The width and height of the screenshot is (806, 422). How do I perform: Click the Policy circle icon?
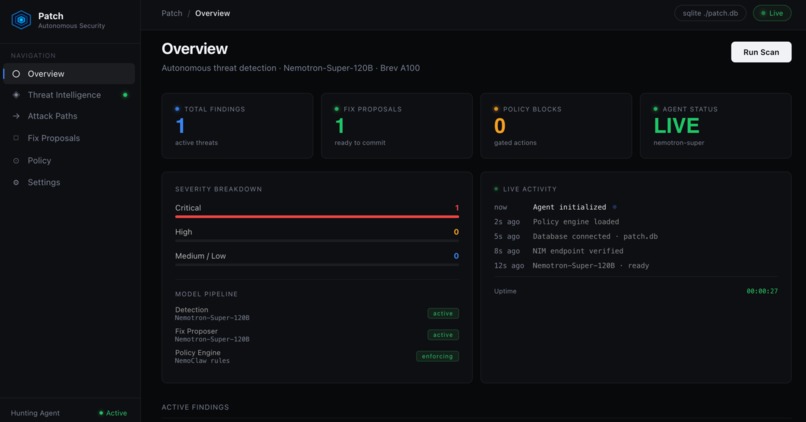click(16, 161)
